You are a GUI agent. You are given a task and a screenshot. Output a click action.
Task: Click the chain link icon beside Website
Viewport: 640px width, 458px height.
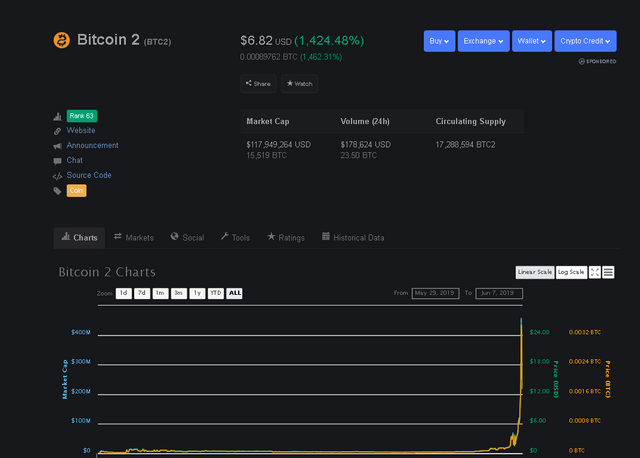tap(57, 131)
